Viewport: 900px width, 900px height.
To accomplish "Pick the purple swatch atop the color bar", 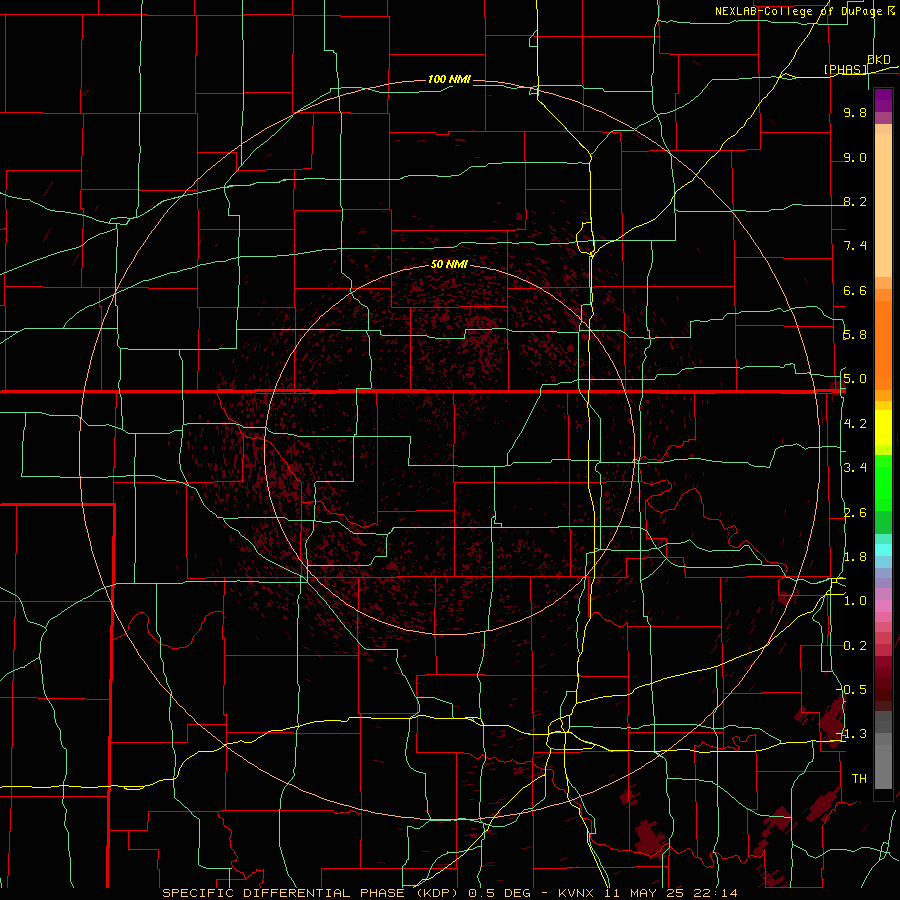I will coord(883,100).
